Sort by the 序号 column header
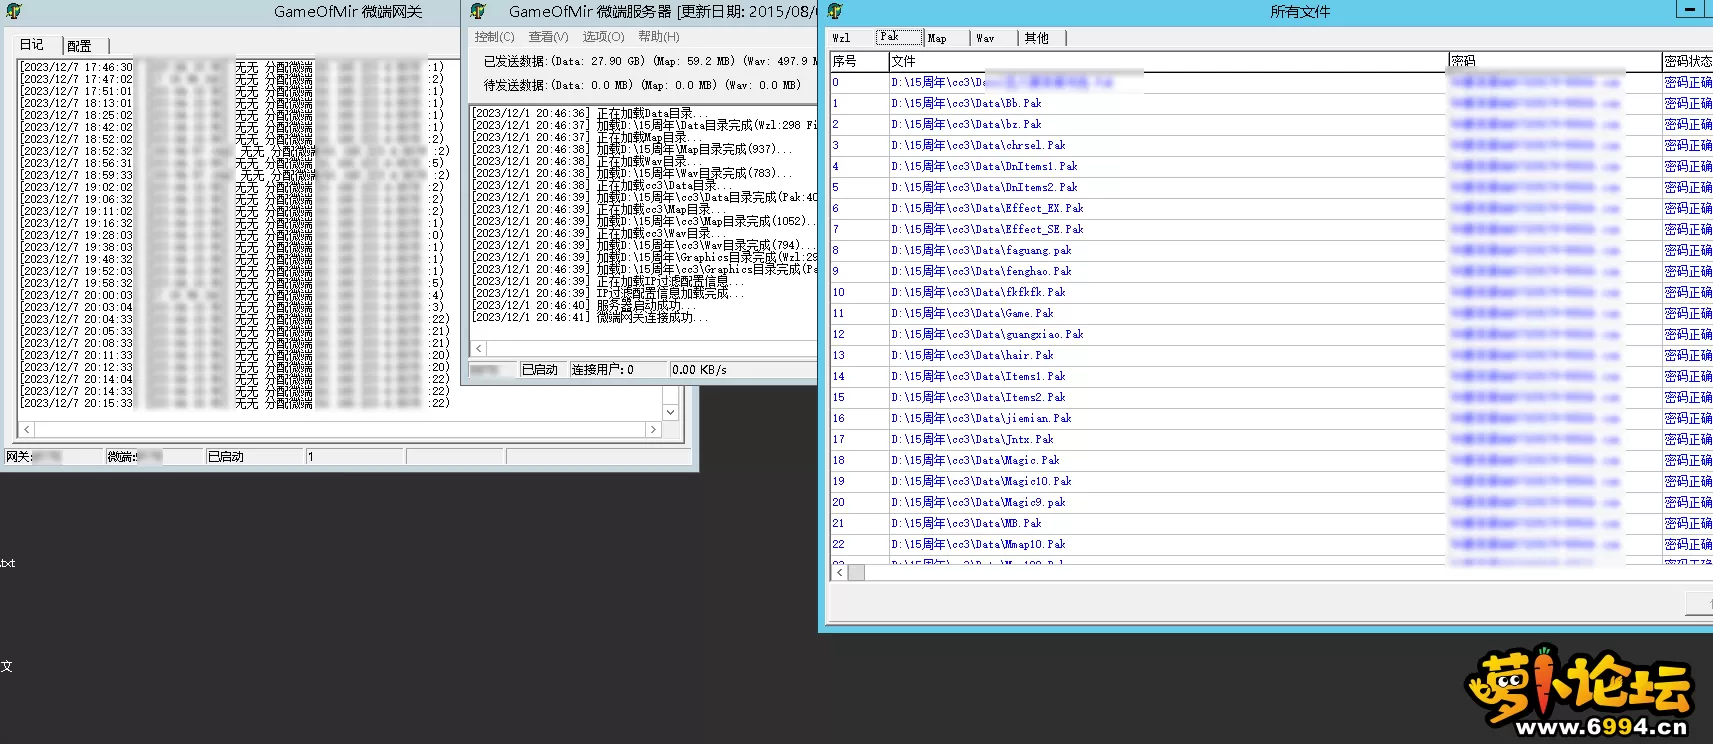This screenshot has width=1713, height=744. (859, 61)
